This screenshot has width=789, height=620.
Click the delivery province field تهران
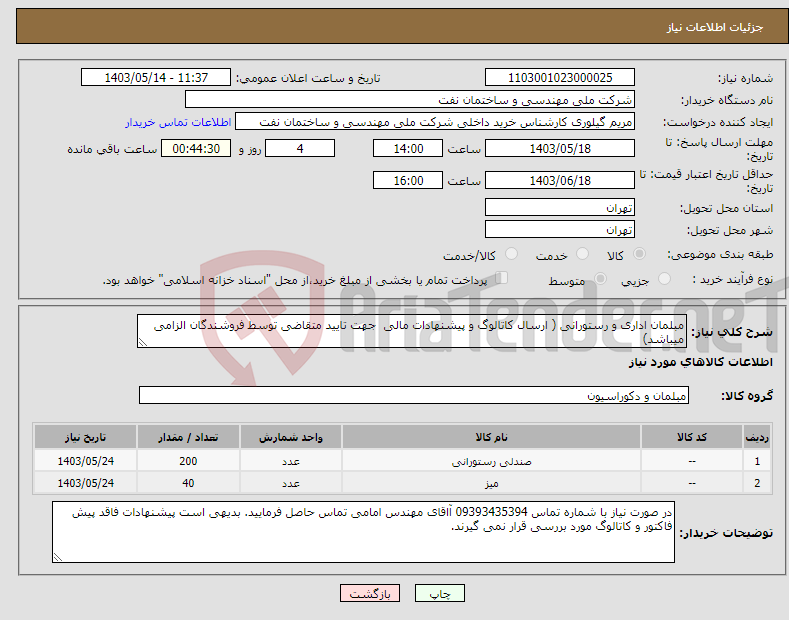point(560,207)
